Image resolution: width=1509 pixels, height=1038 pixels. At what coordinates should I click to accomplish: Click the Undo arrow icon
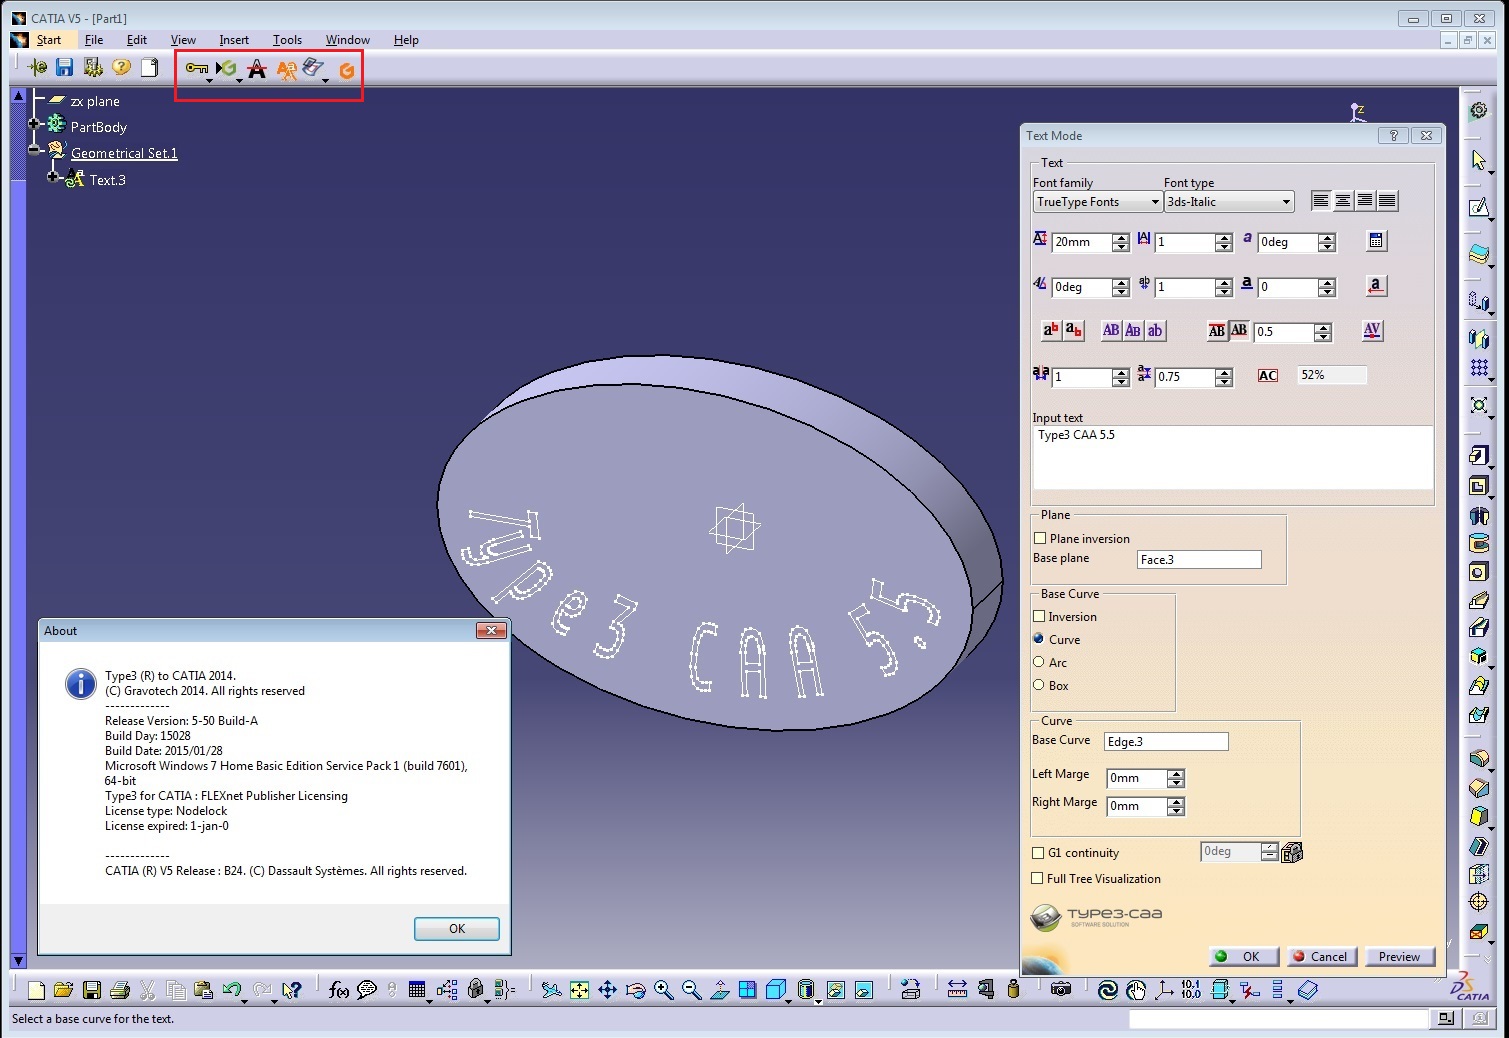232,990
